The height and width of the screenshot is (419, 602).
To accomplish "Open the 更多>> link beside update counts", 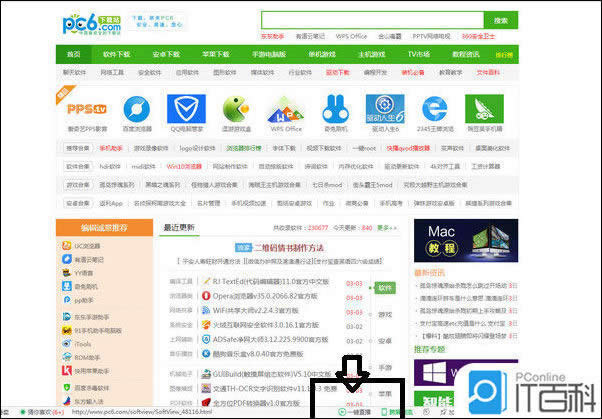I will (x=386, y=228).
